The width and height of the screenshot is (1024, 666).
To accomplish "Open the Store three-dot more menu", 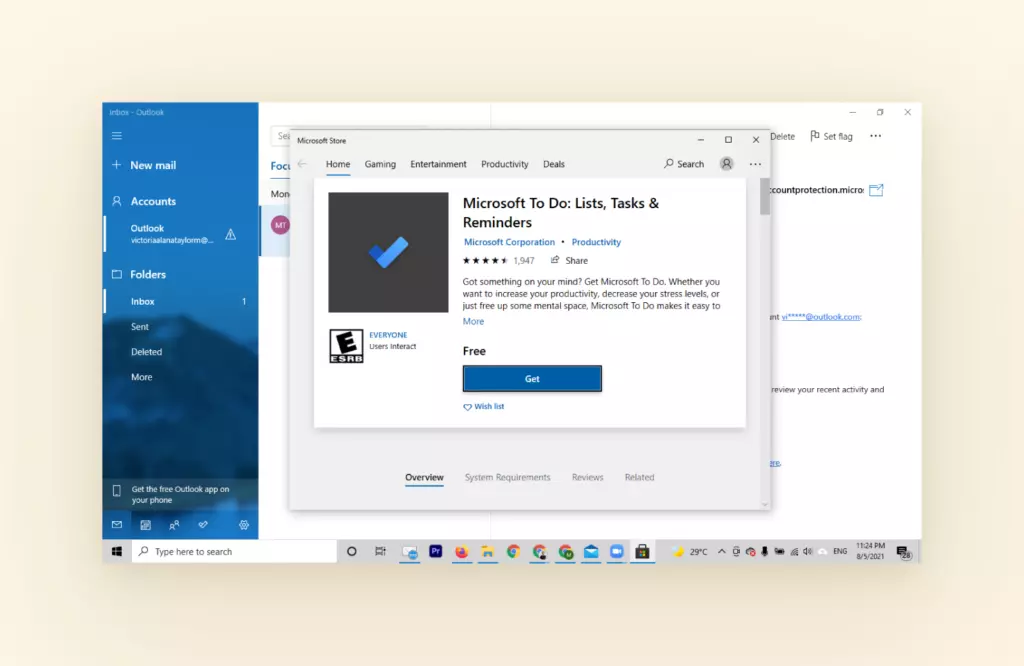I will click(755, 164).
